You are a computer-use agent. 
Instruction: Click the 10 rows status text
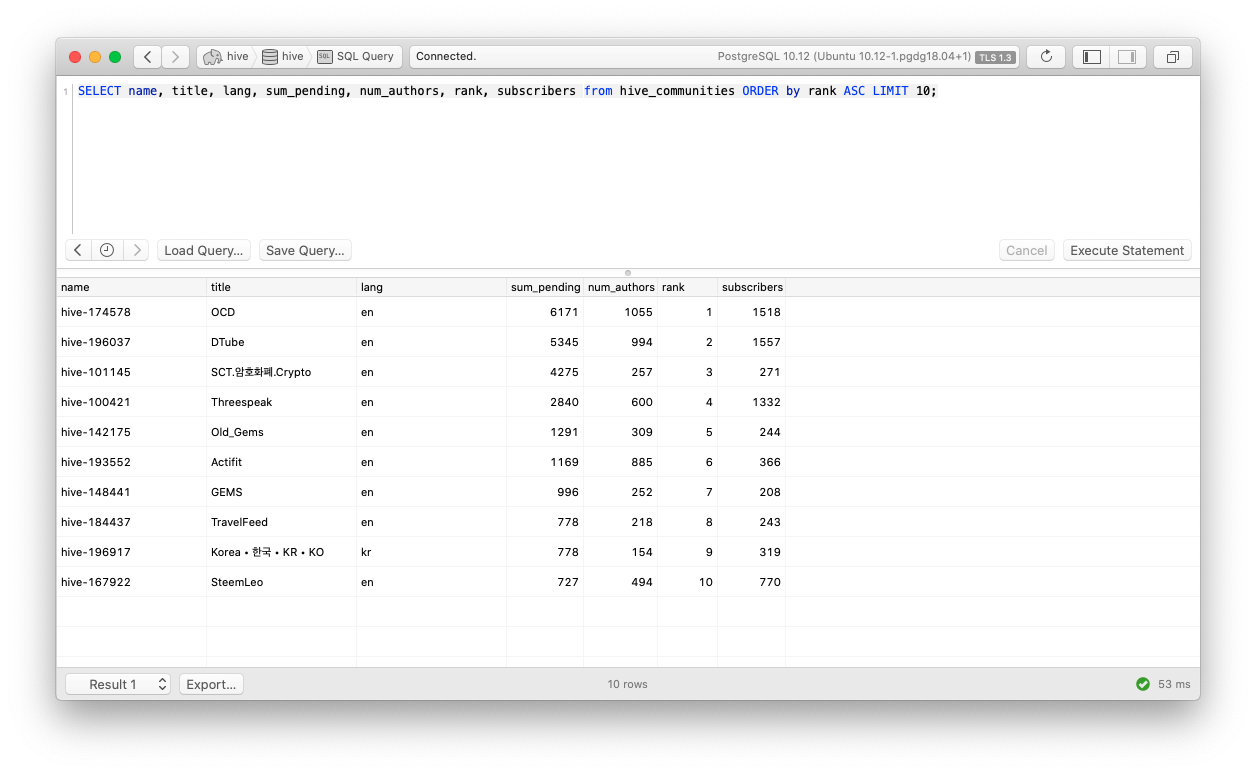pos(628,684)
